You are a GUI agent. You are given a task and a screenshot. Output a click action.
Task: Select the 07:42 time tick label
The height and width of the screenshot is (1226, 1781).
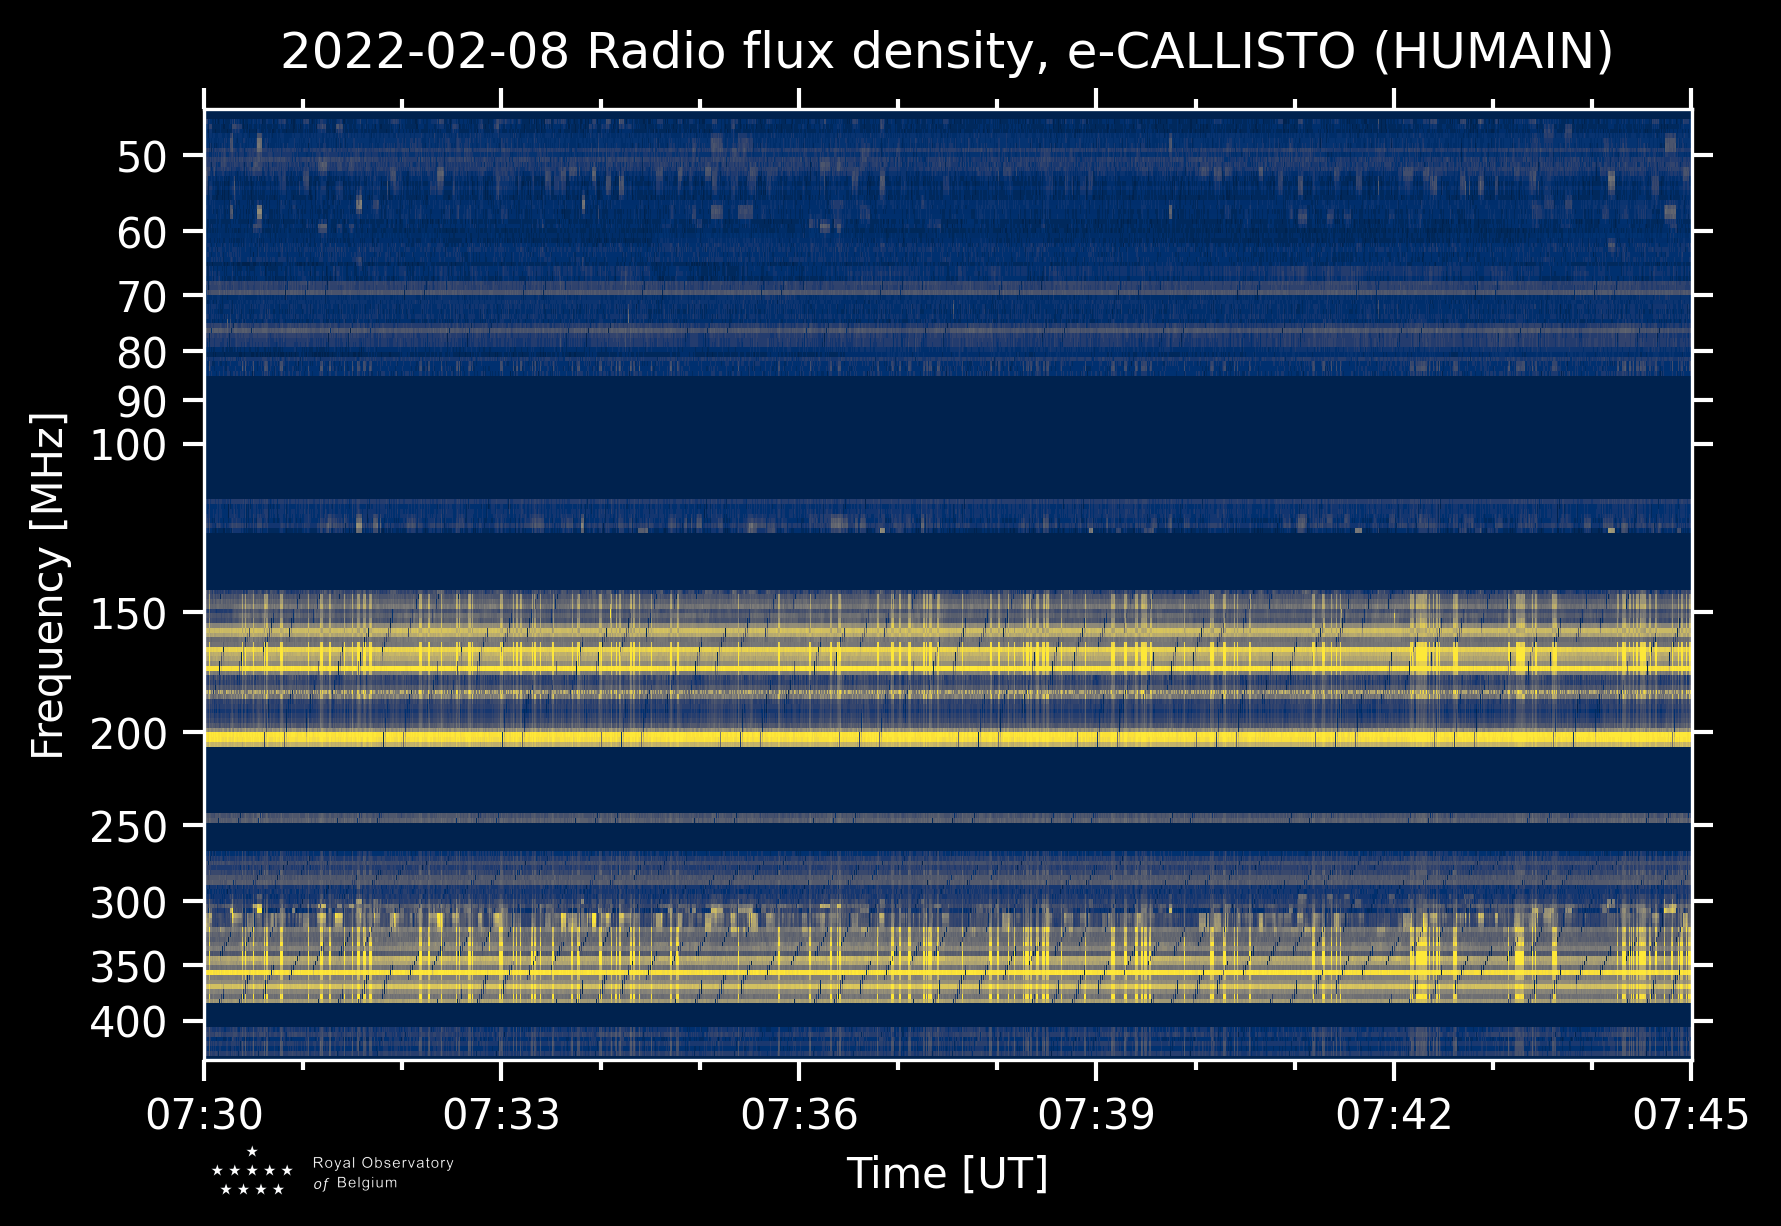(1394, 1114)
